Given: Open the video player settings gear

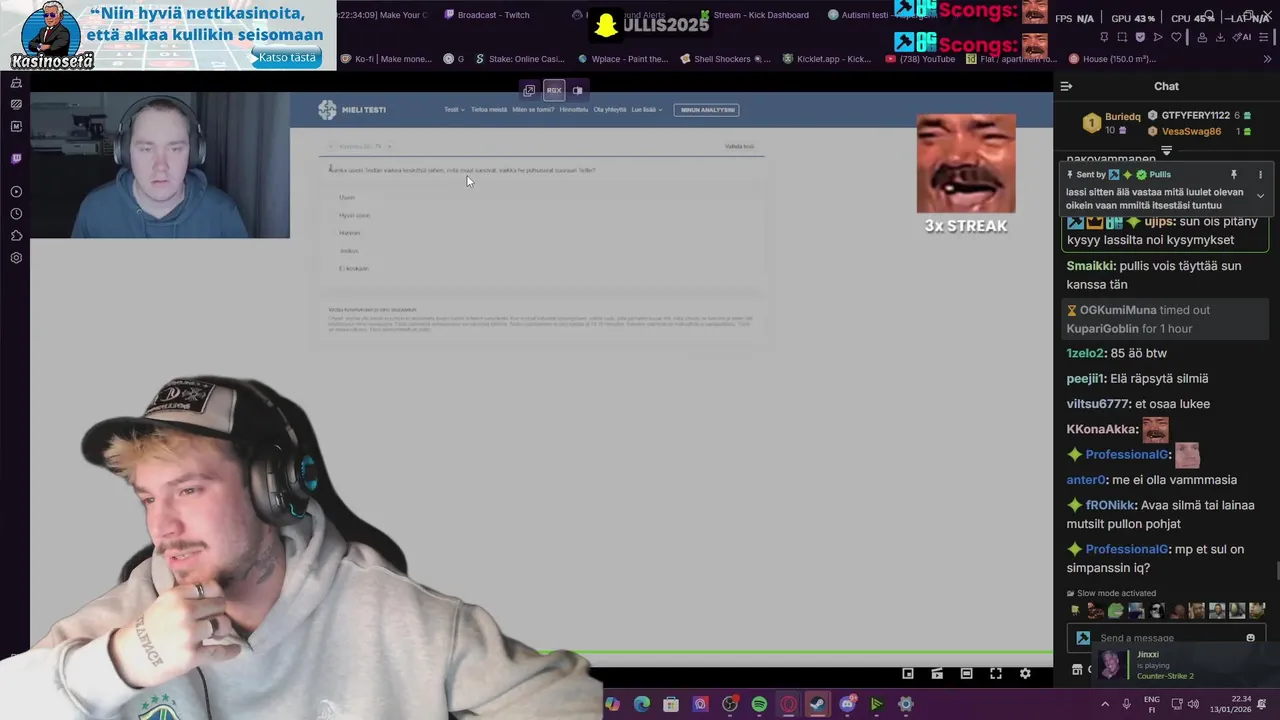Looking at the screenshot, I should tap(1025, 674).
